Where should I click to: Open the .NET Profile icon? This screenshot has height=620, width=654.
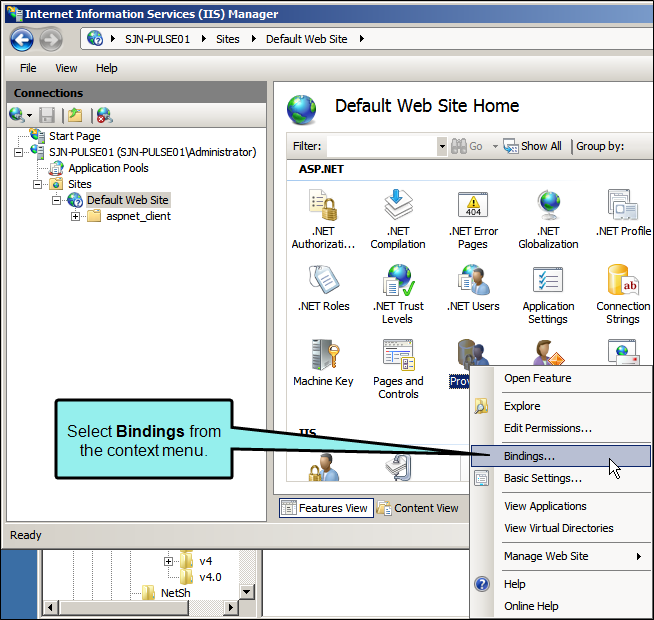(623, 204)
